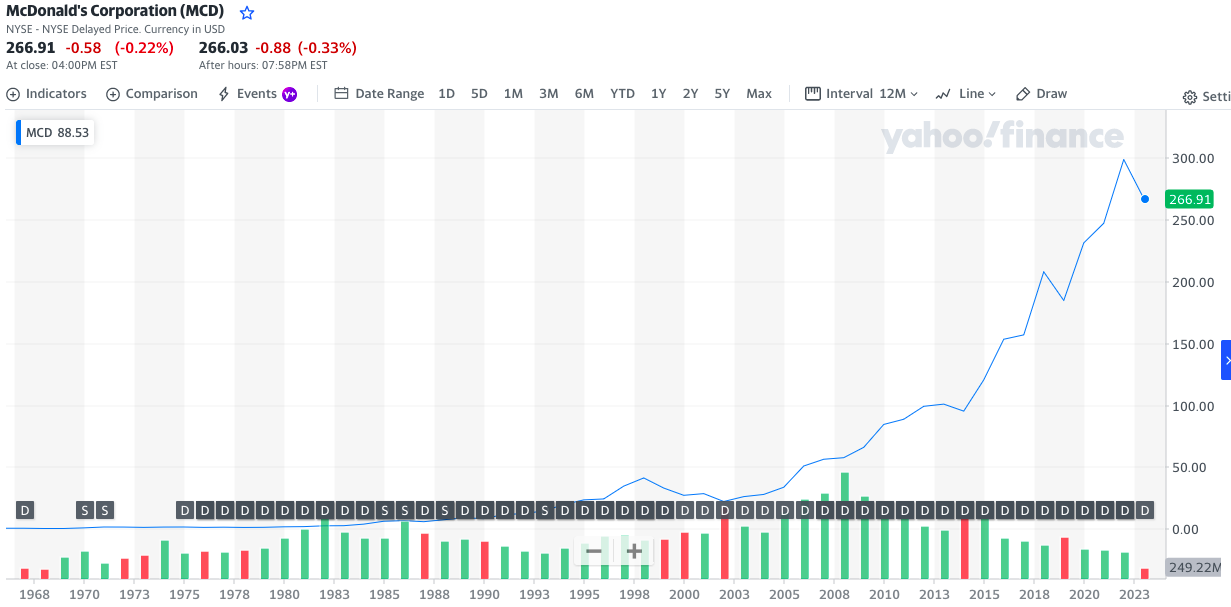
Task: Zoom in with the plus button
Action: [x=633, y=551]
